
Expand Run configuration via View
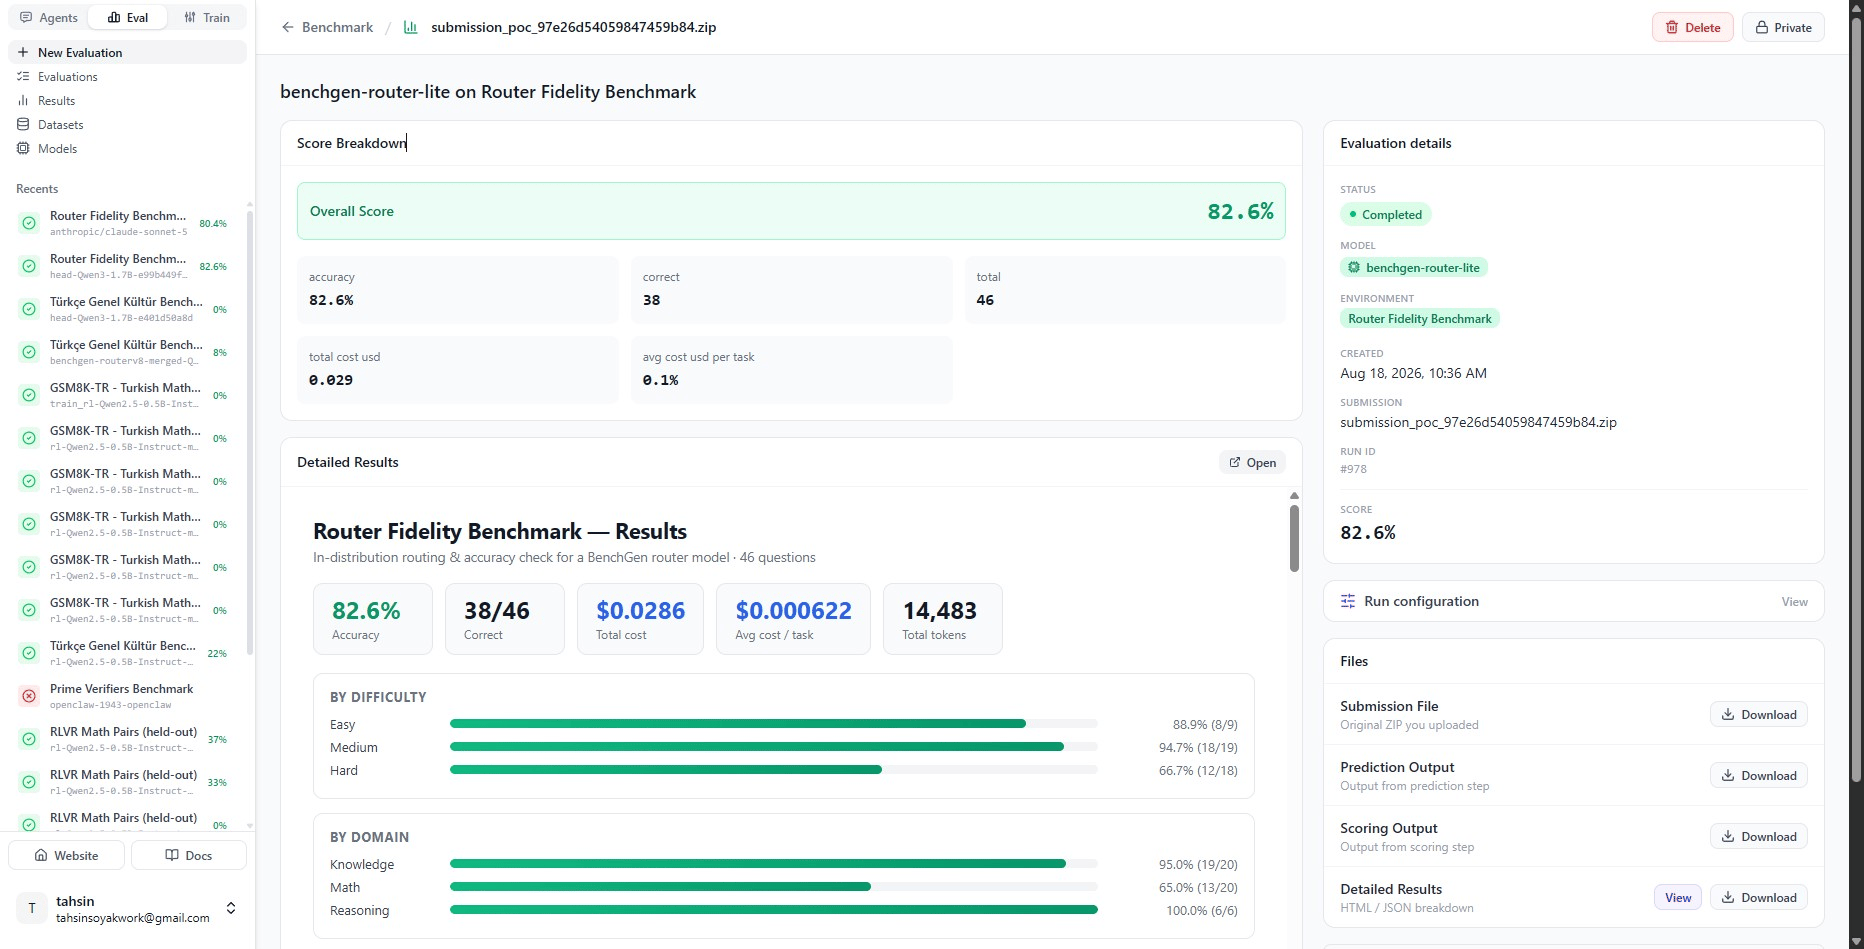(1794, 601)
